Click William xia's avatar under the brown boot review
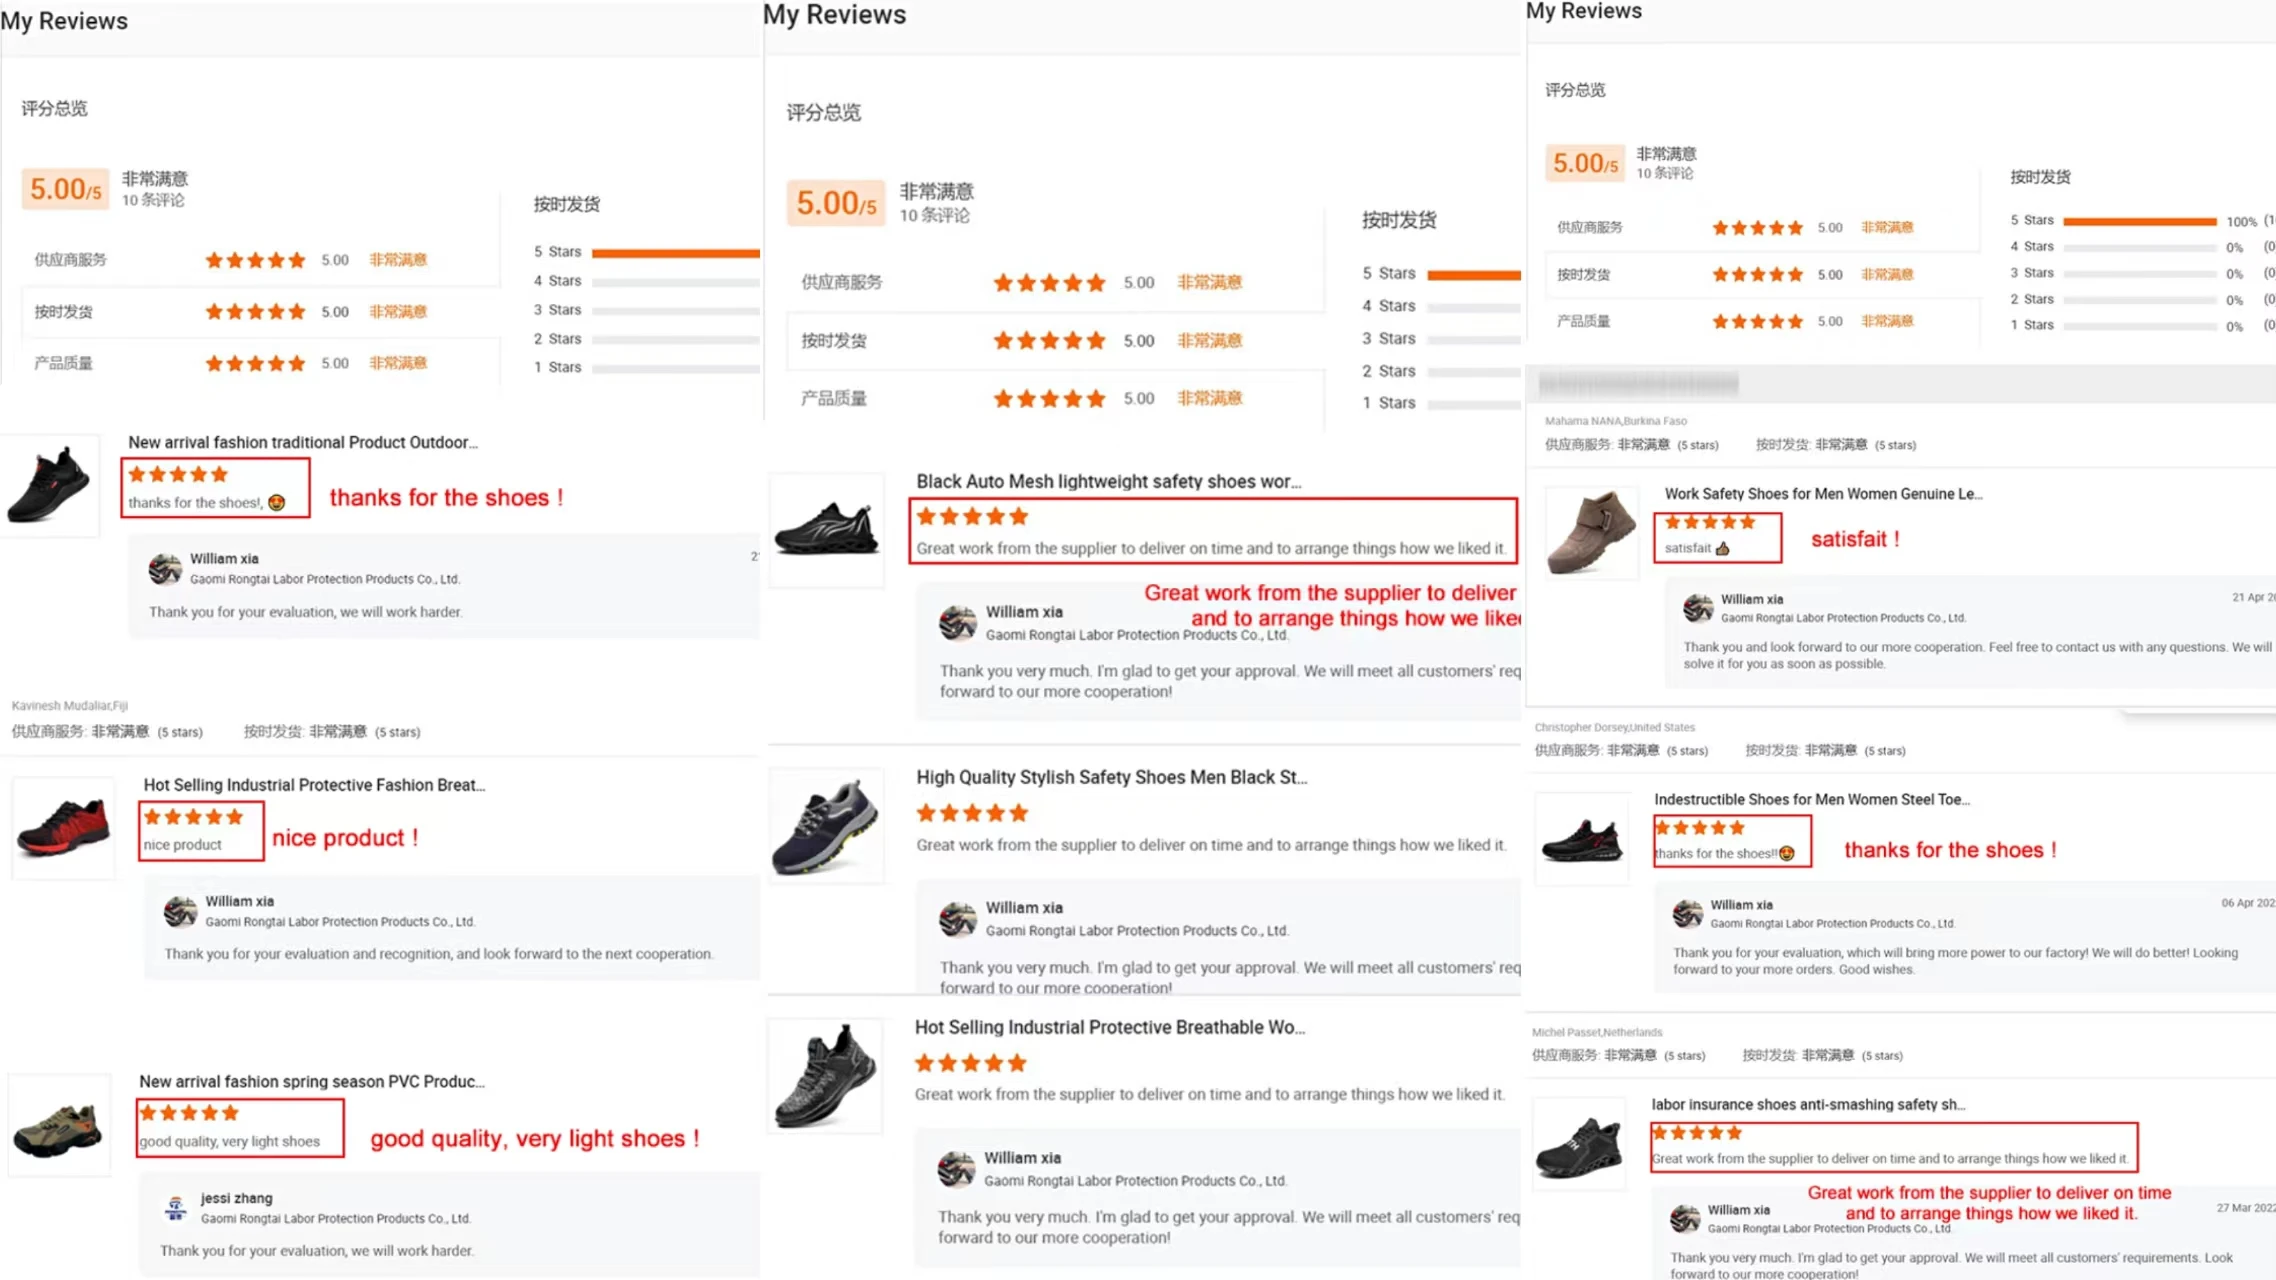The width and height of the screenshot is (2276, 1280). [x=1697, y=608]
